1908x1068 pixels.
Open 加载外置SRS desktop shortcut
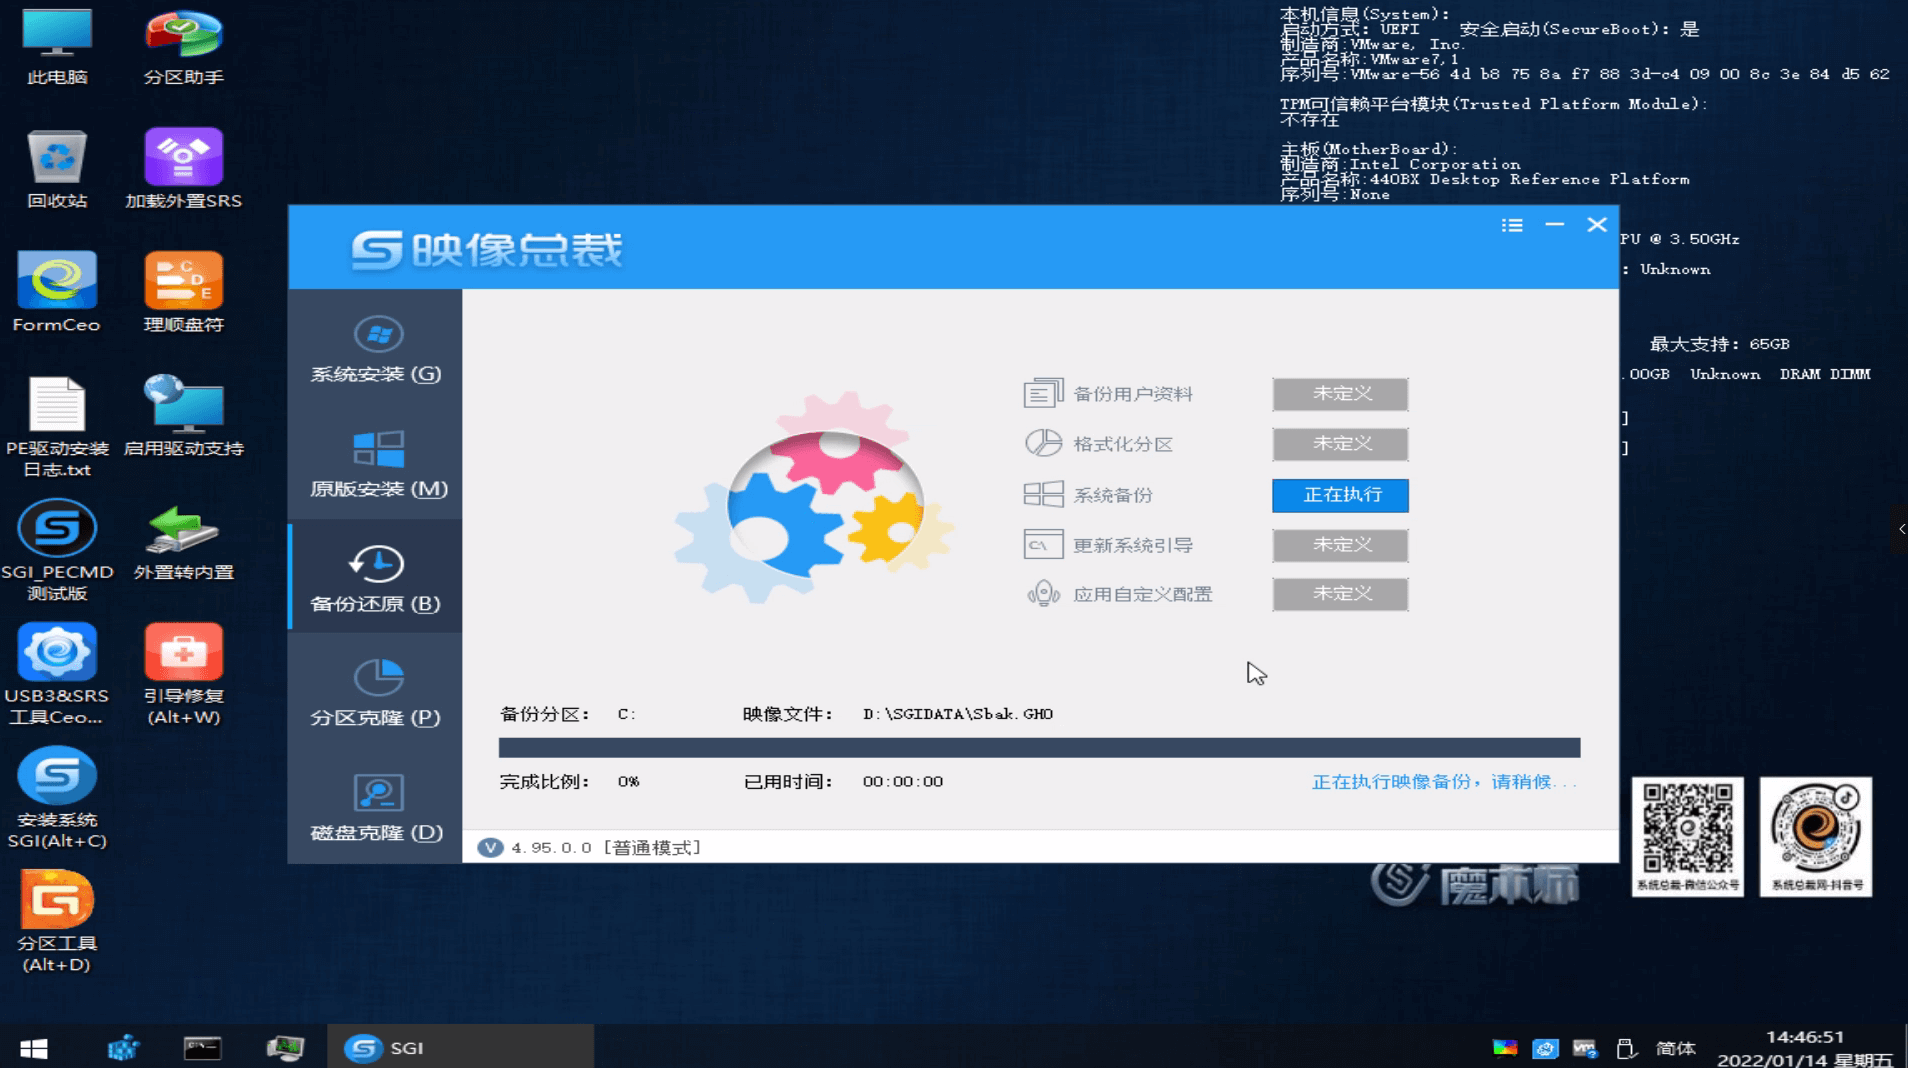pos(183,169)
